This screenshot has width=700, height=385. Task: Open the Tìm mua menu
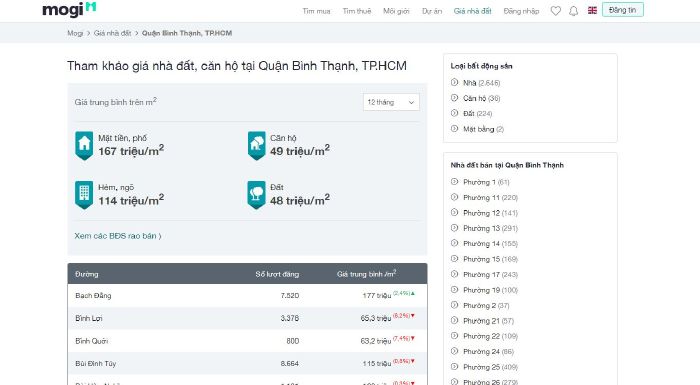coord(316,11)
